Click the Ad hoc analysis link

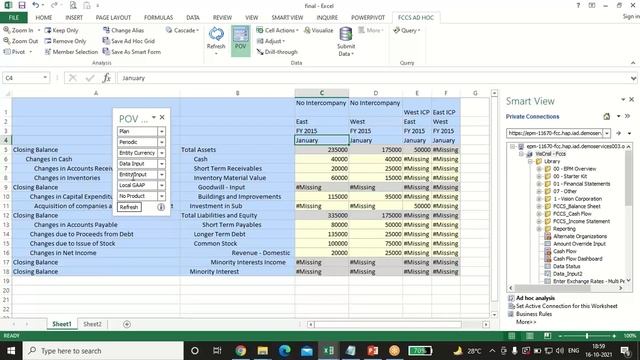[535, 298]
